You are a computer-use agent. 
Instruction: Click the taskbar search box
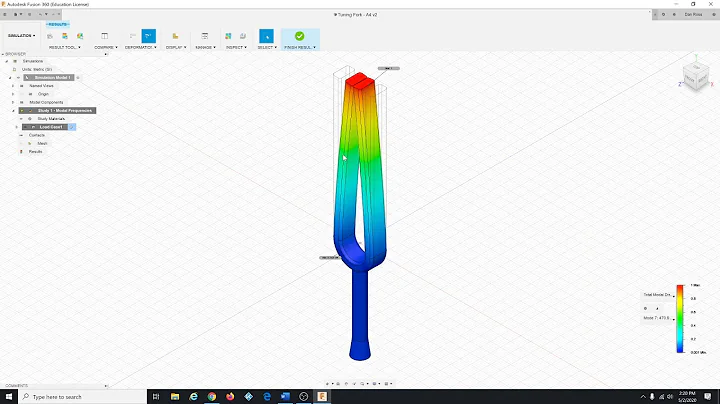pos(83,397)
